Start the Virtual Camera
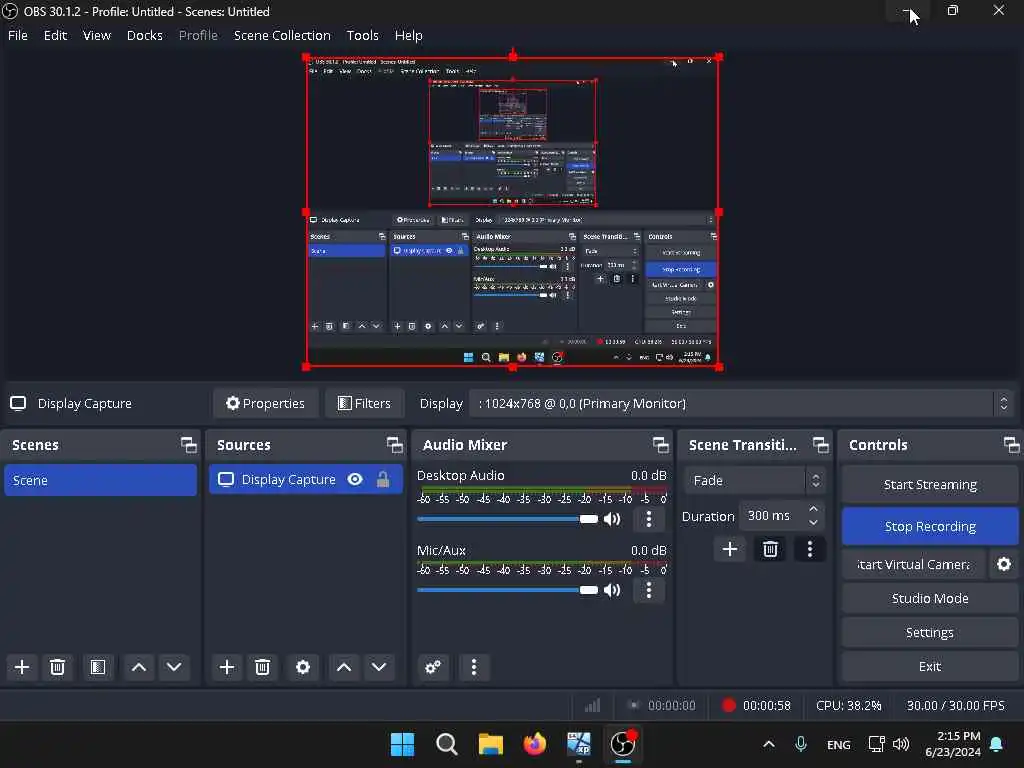This screenshot has width=1024, height=768. [x=913, y=564]
